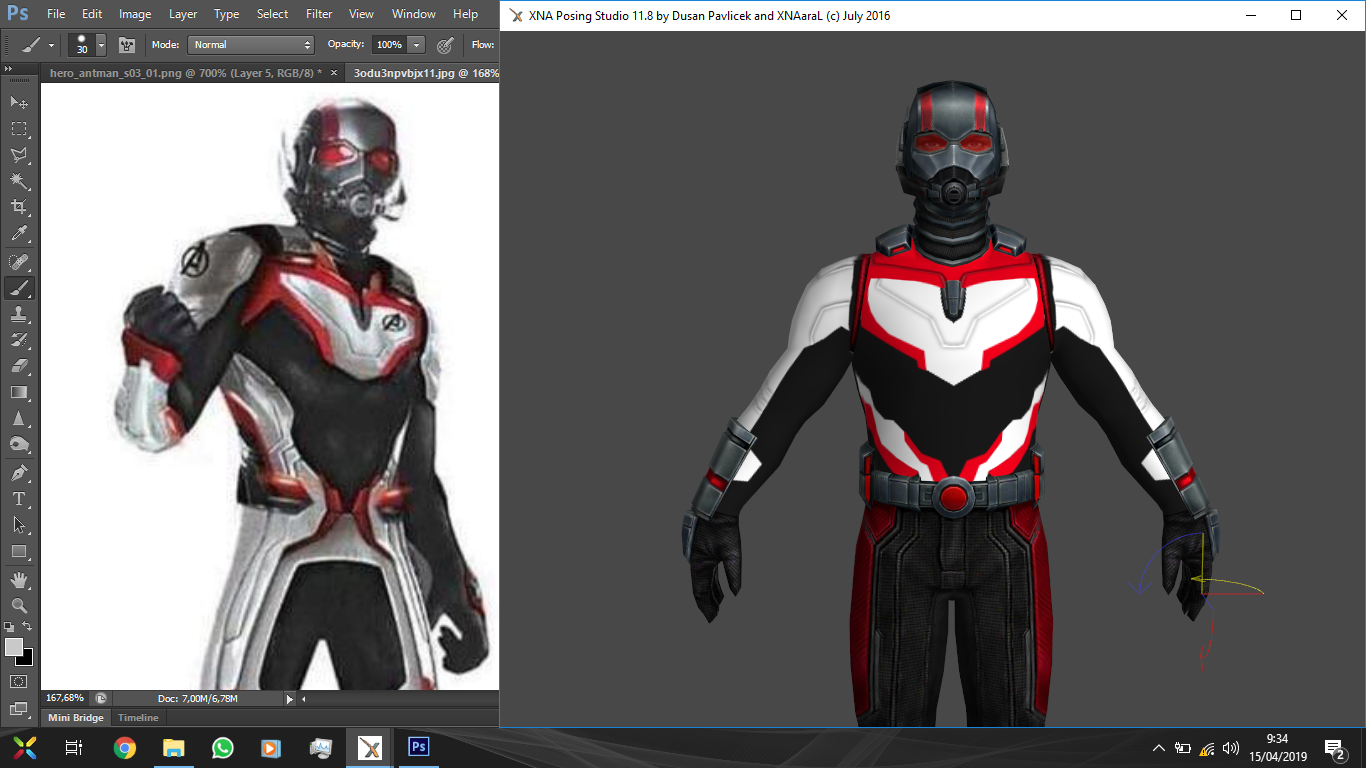Select the History Brush tool
The image size is (1366, 768).
coord(19,340)
